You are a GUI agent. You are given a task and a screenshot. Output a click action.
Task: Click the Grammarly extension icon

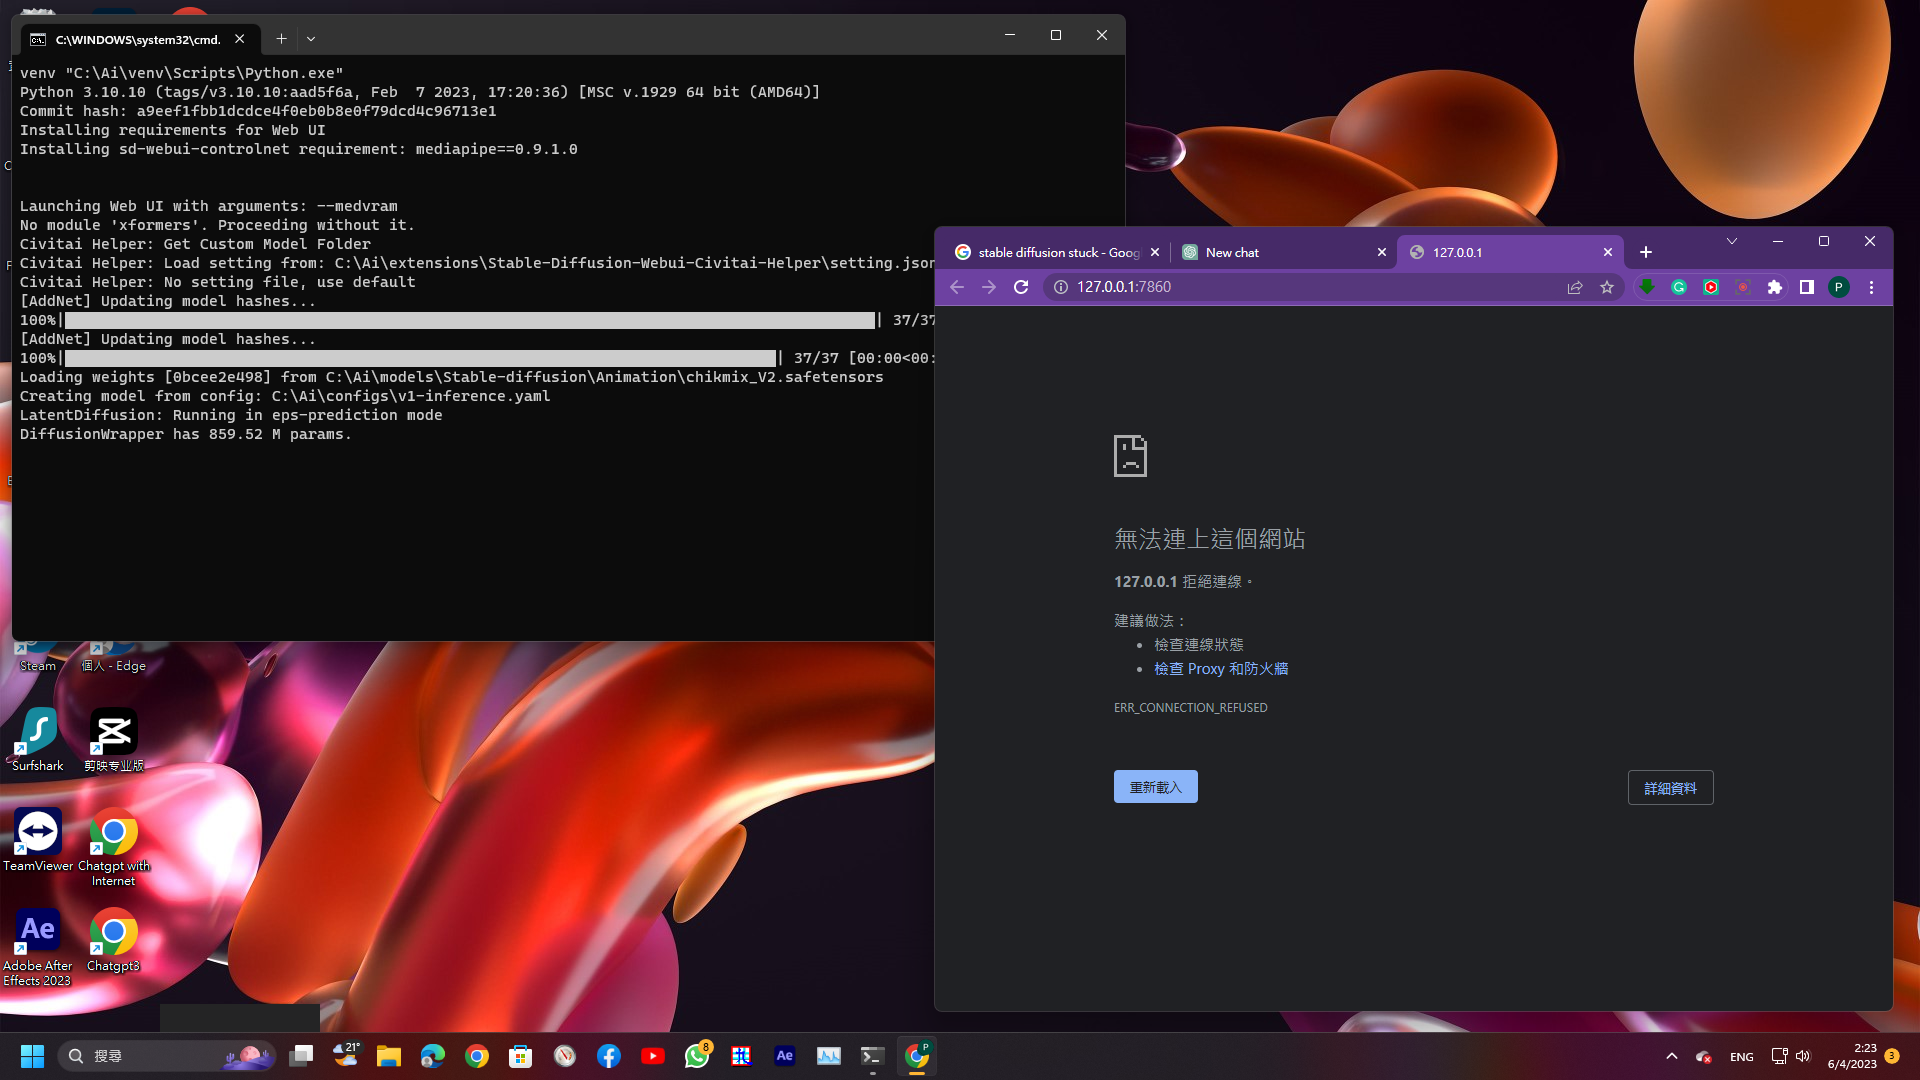1679,287
